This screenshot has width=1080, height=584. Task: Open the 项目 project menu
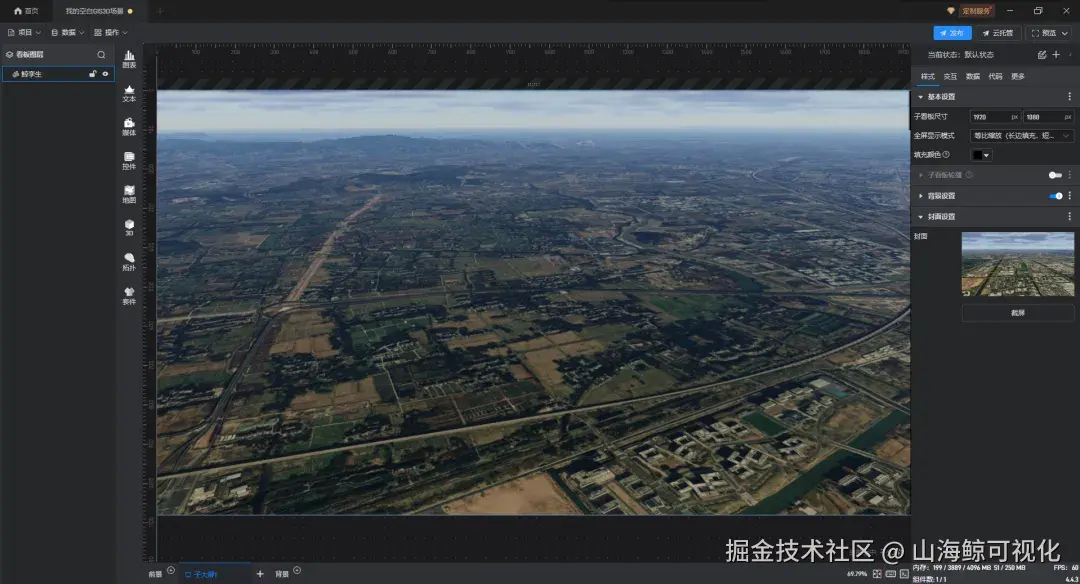[24, 32]
